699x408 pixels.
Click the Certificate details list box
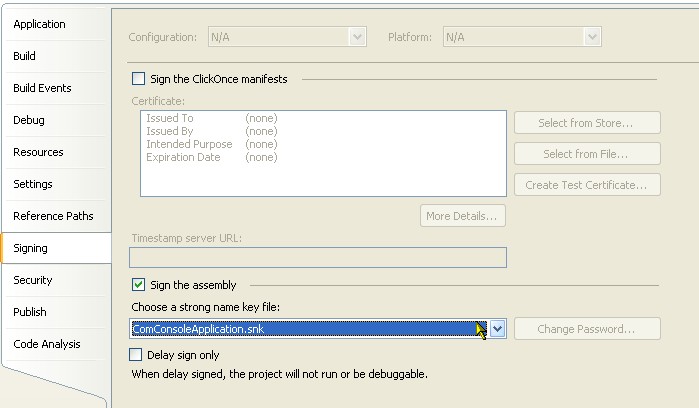323,153
